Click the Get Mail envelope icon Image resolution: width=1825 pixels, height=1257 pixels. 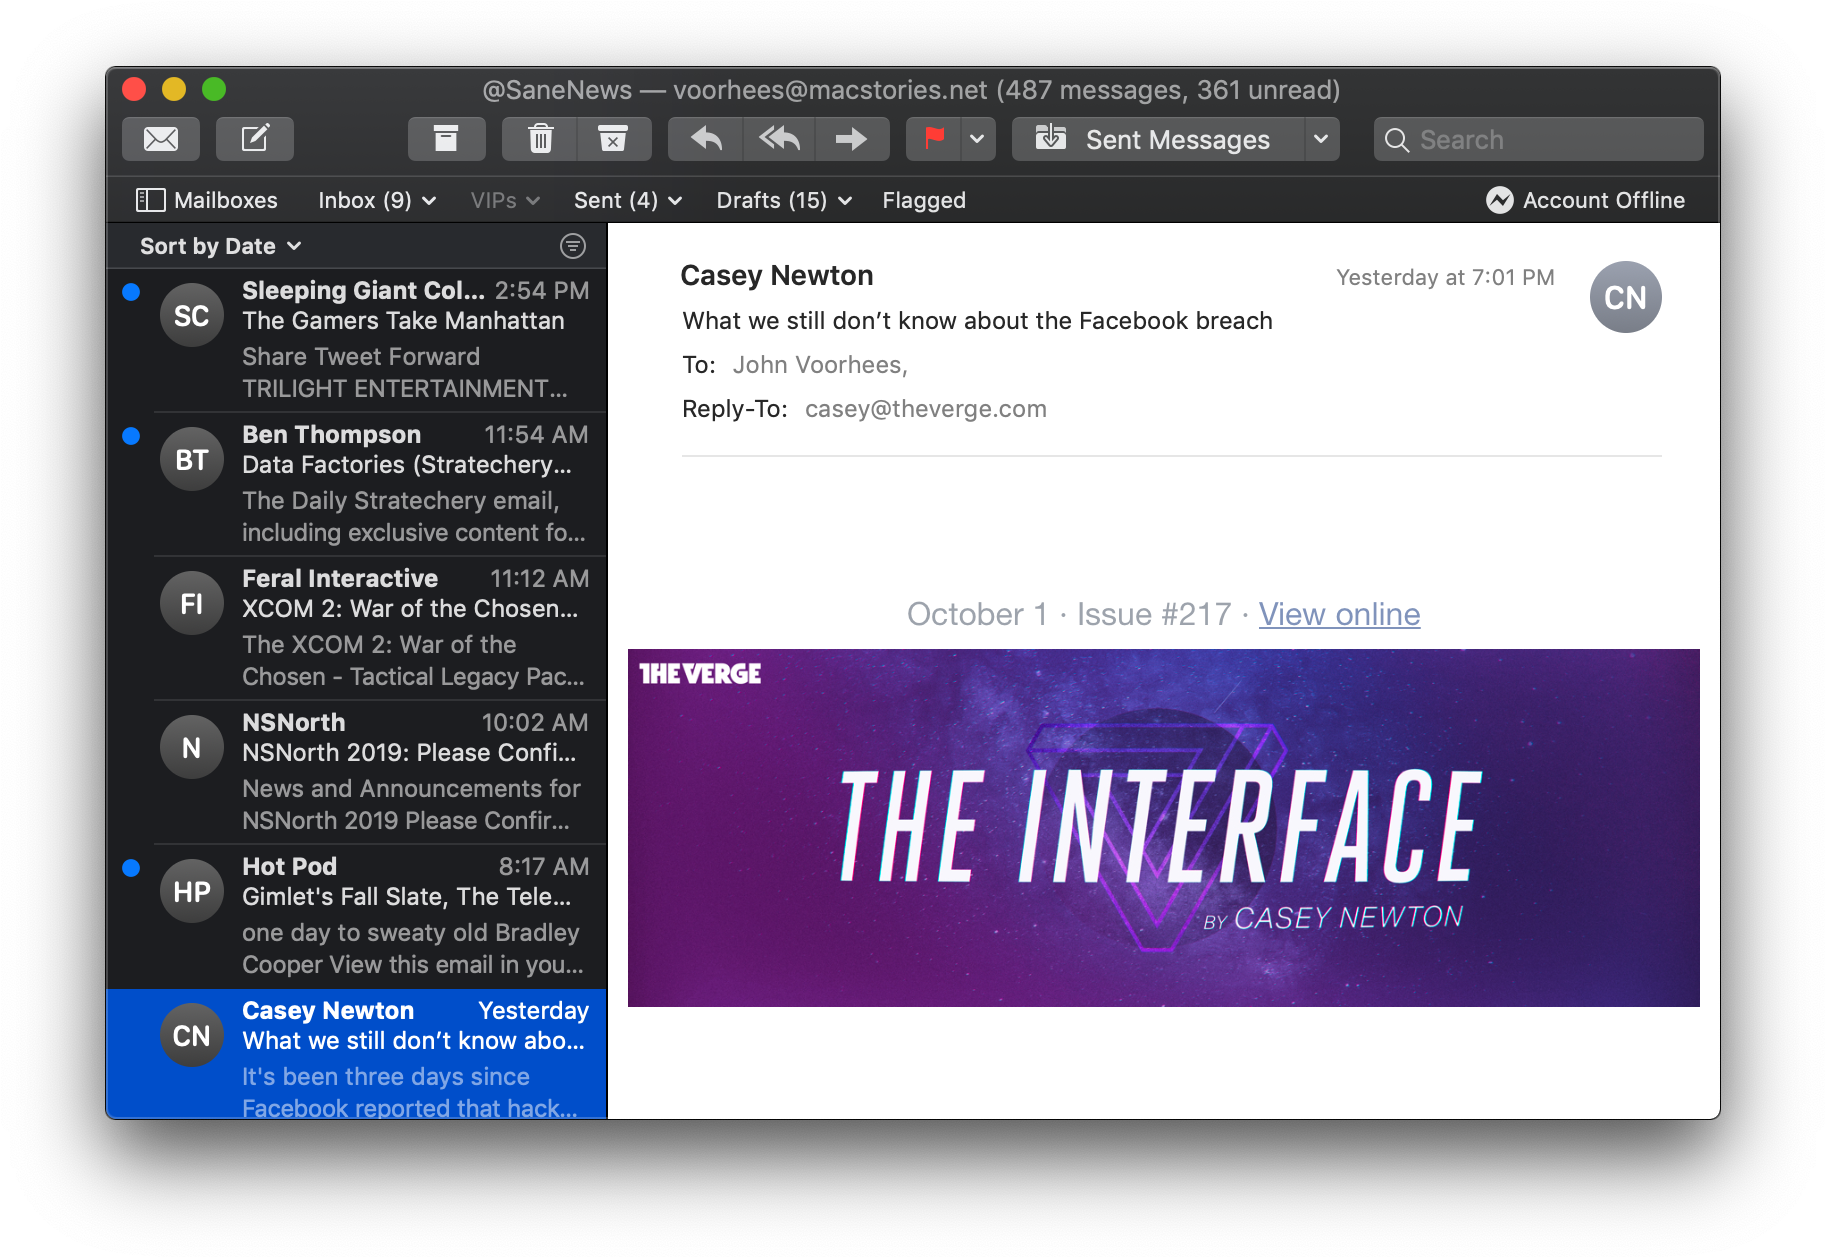(160, 139)
